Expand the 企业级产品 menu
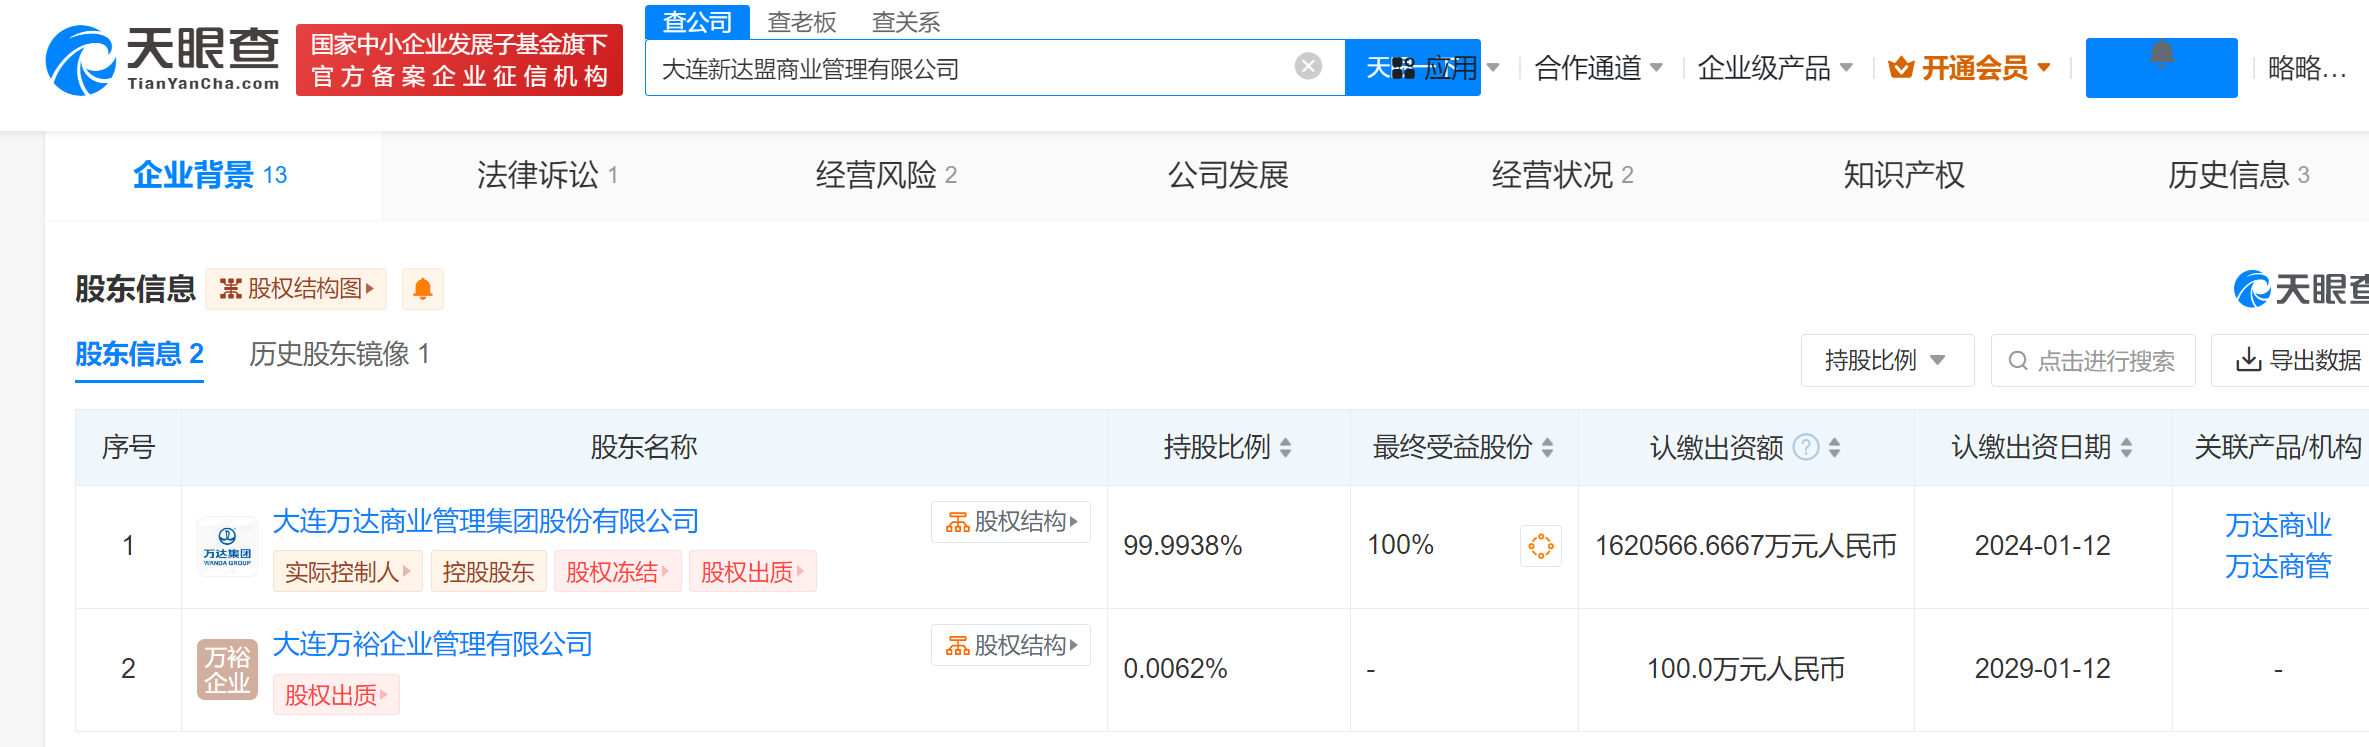 1774,68
